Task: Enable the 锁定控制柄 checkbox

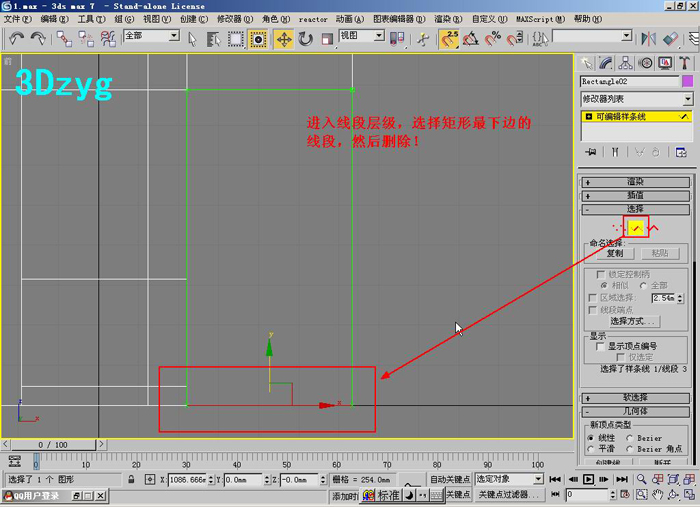Action: coord(600,274)
